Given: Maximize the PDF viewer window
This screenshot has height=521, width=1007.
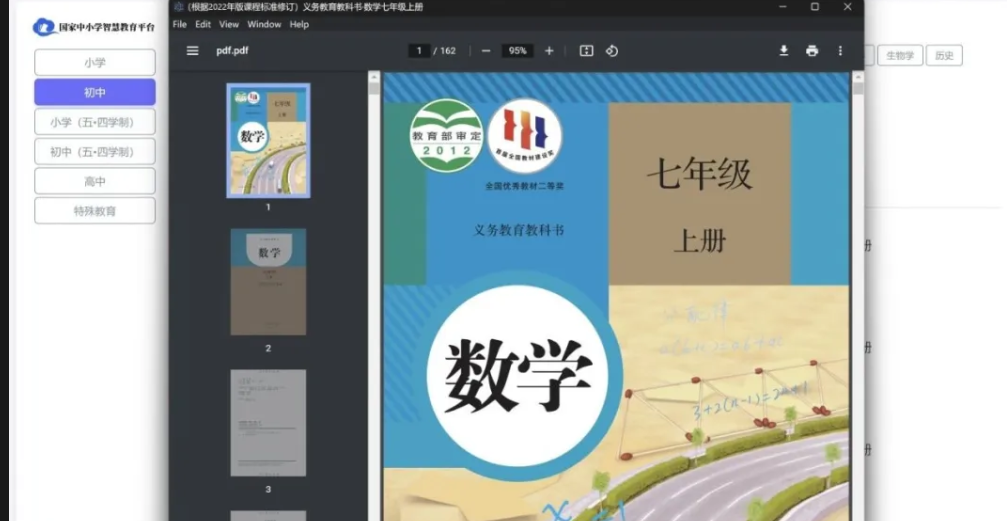Looking at the screenshot, I should 815,7.
